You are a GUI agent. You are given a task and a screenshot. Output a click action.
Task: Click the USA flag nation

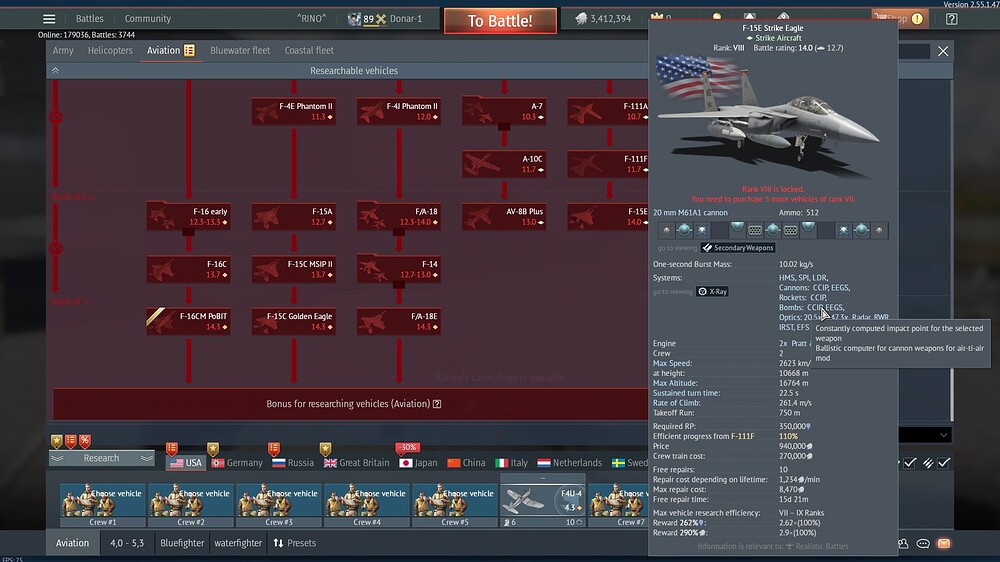click(x=185, y=463)
